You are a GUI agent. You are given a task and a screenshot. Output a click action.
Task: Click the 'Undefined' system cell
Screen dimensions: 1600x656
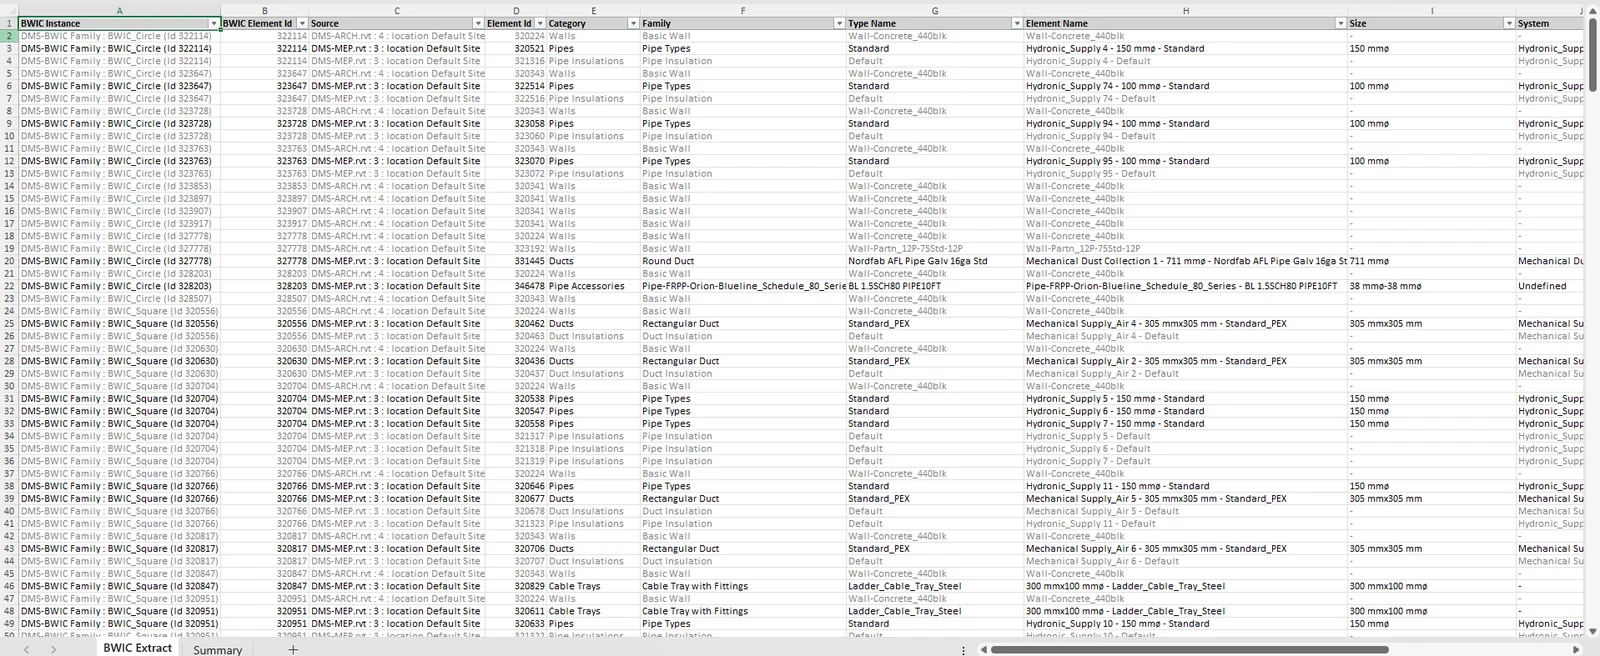(x=1550, y=286)
